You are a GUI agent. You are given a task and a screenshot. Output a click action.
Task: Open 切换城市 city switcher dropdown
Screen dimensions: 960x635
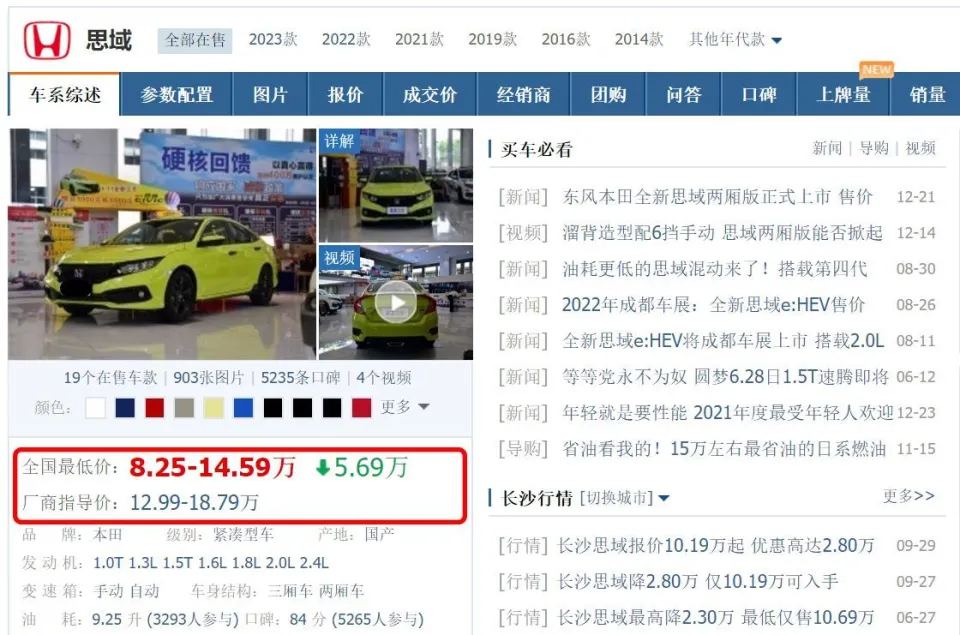pyautogui.click(x=624, y=498)
